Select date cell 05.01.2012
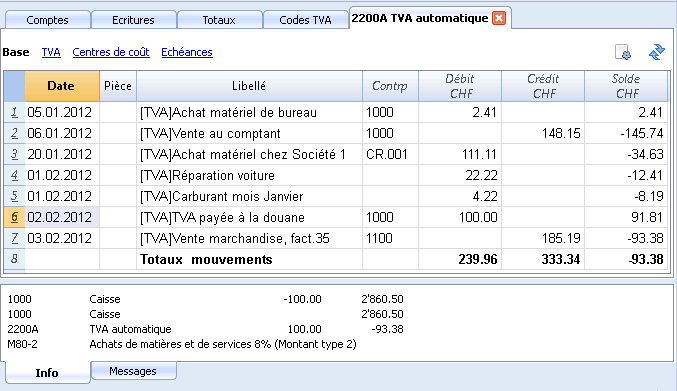Image resolution: width=677 pixels, height=391 pixels. coord(62,112)
